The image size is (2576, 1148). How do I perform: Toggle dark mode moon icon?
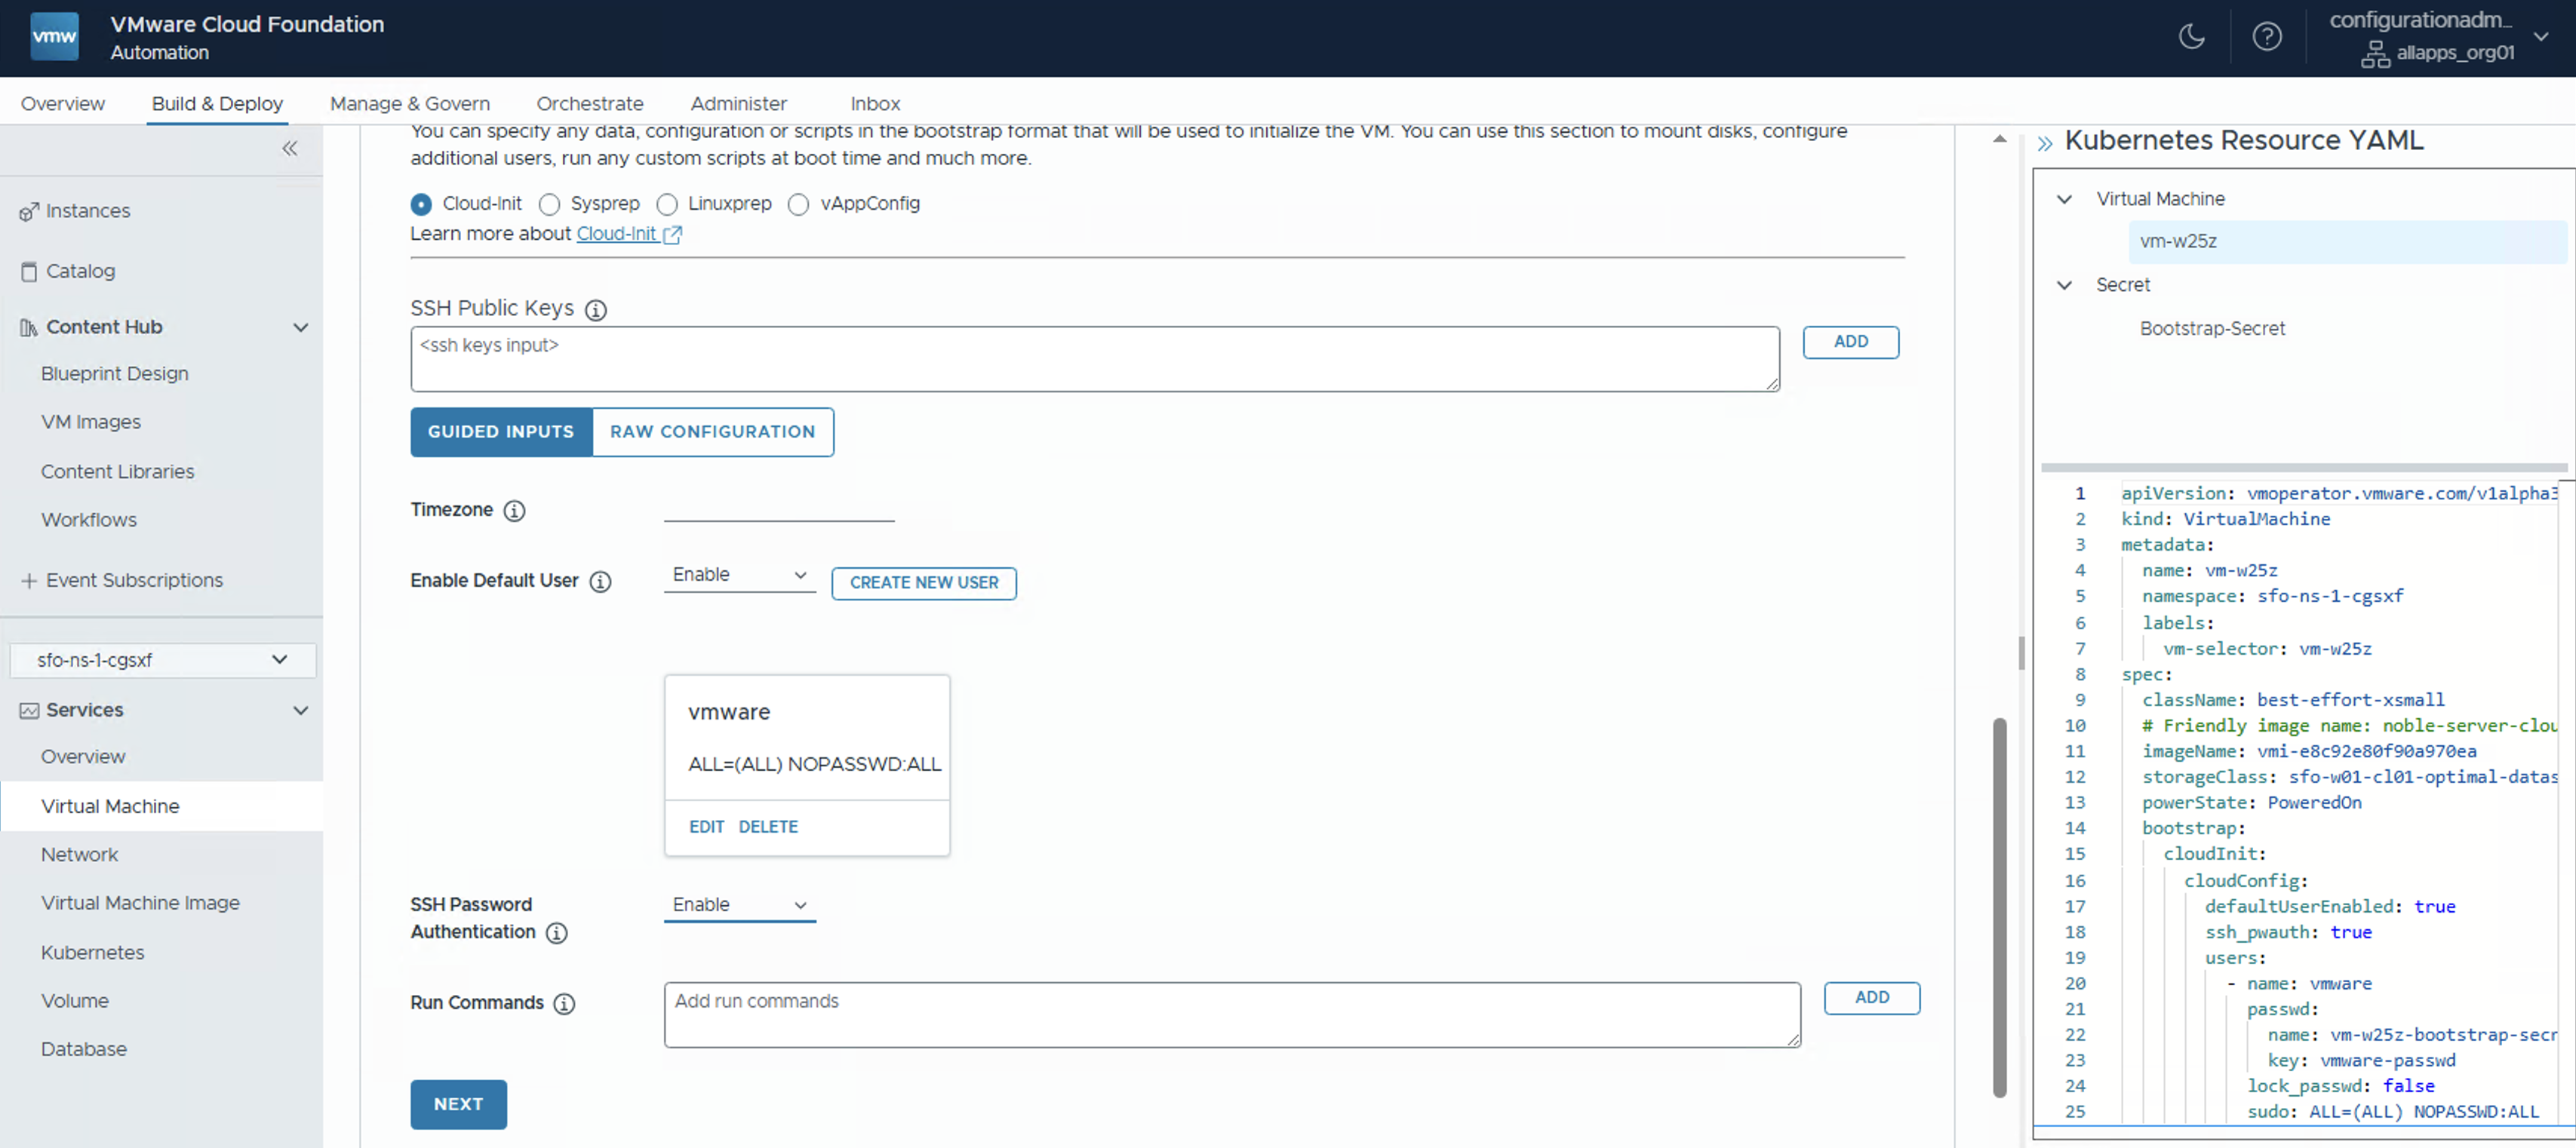click(x=2191, y=37)
